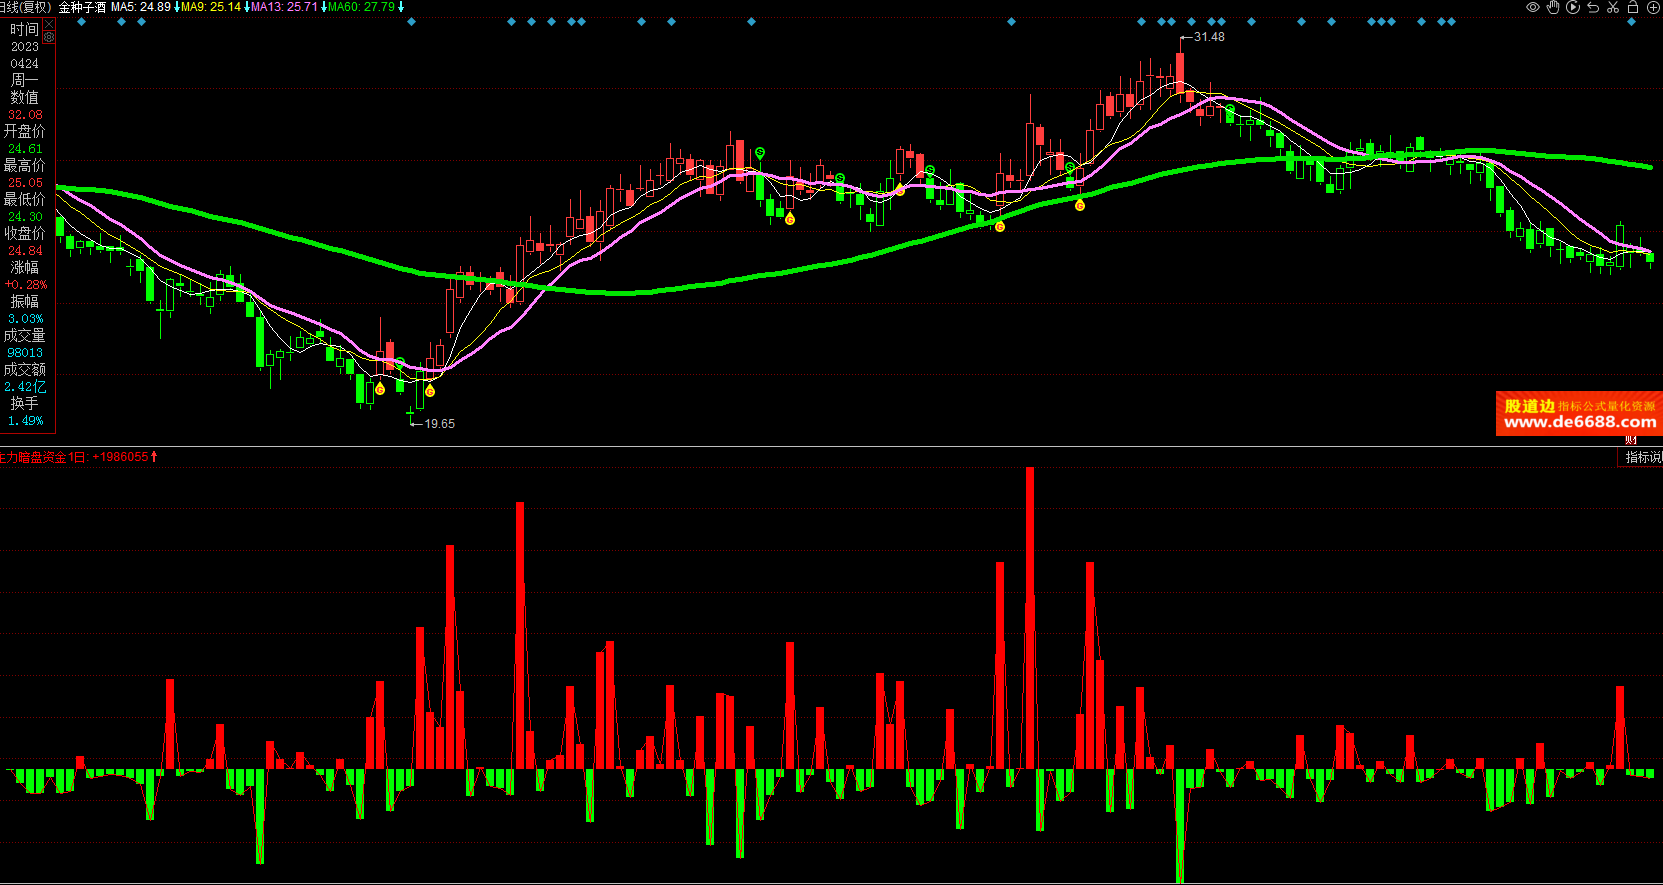The height and width of the screenshot is (885, 1663).
Task: Click the 金种子酒 stock name
Action: 82,7
